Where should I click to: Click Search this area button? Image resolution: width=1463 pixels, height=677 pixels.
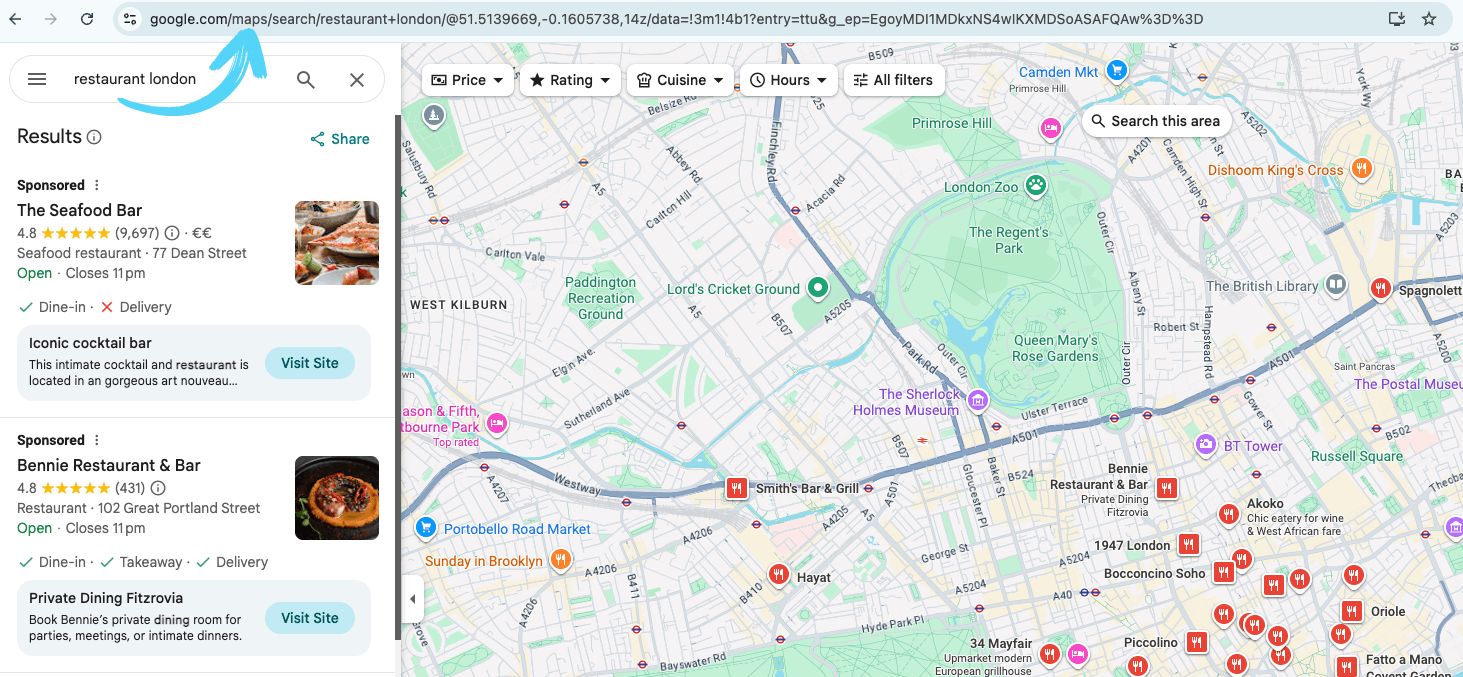click(x=1155, y=121)
